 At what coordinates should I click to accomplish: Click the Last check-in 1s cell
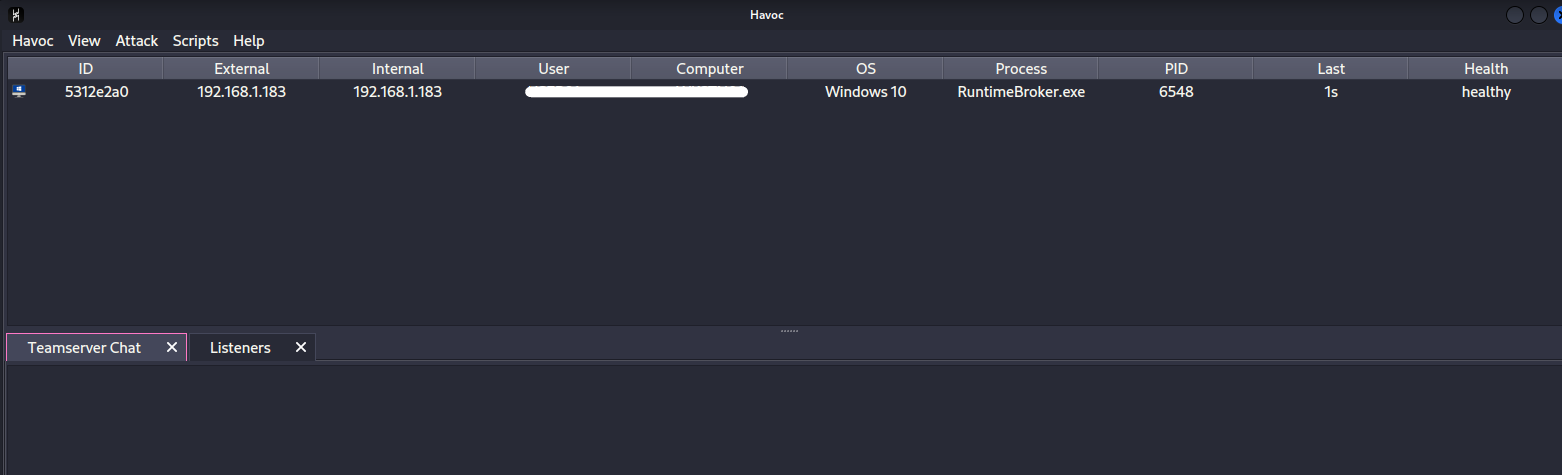(x=1331, y=92)
